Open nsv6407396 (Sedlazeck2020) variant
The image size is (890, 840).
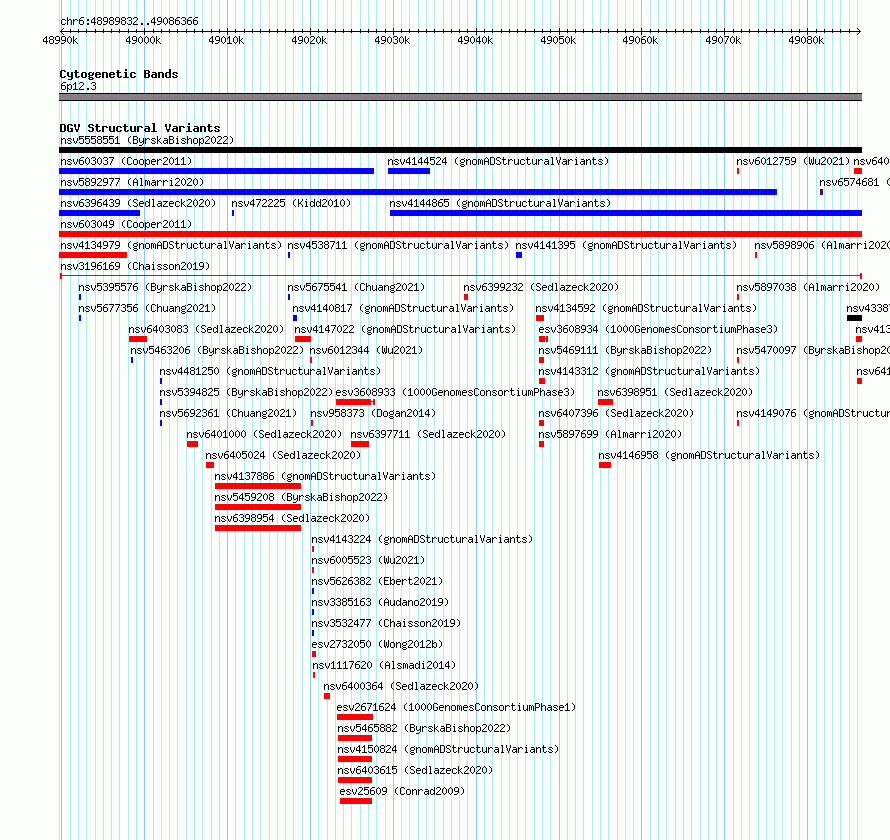pos(616,413)
